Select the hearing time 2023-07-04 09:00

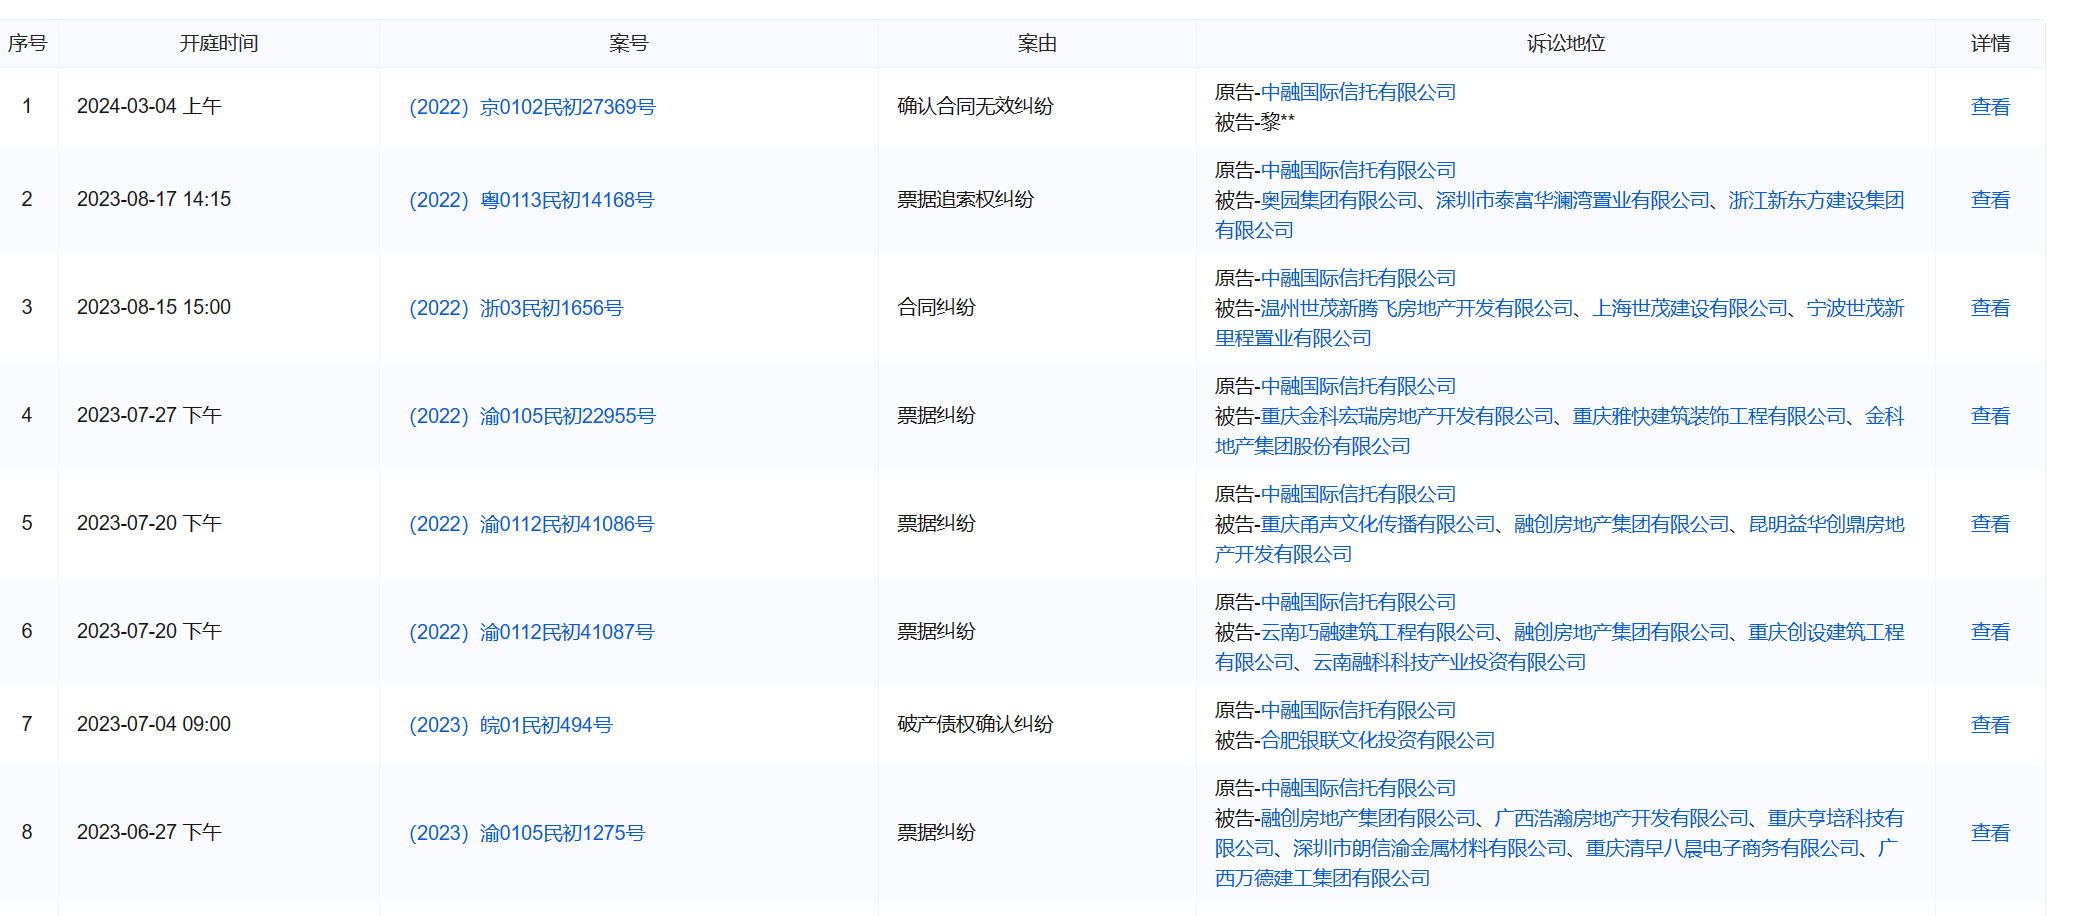154,724
